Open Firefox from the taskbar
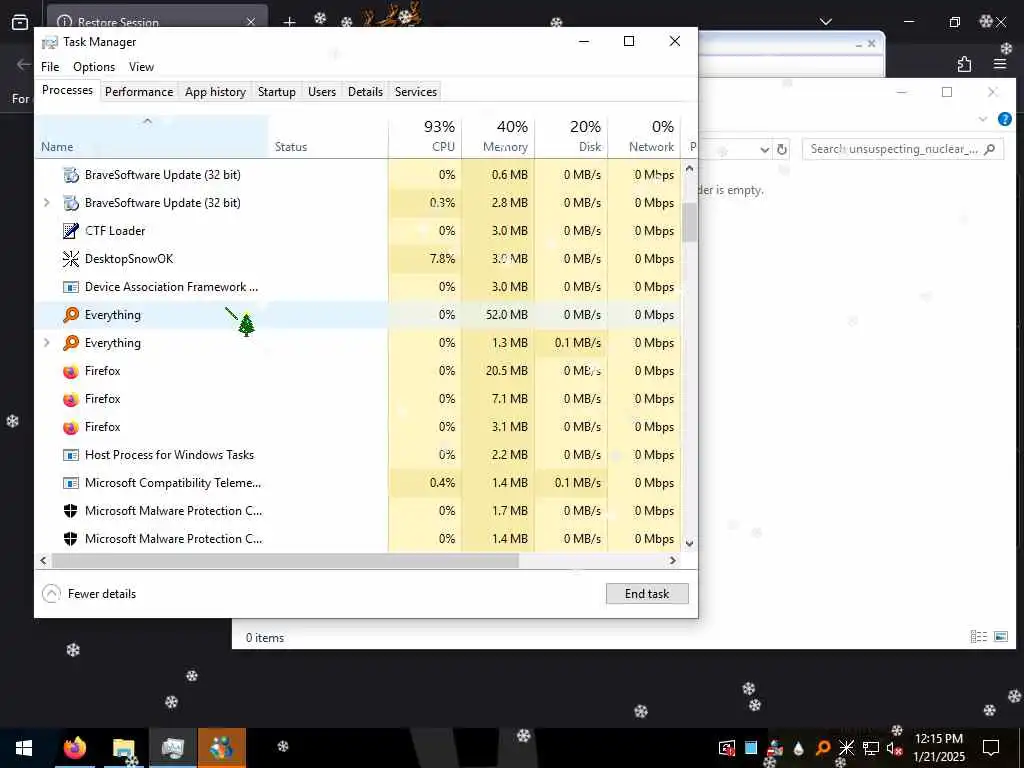 [74, 748]
